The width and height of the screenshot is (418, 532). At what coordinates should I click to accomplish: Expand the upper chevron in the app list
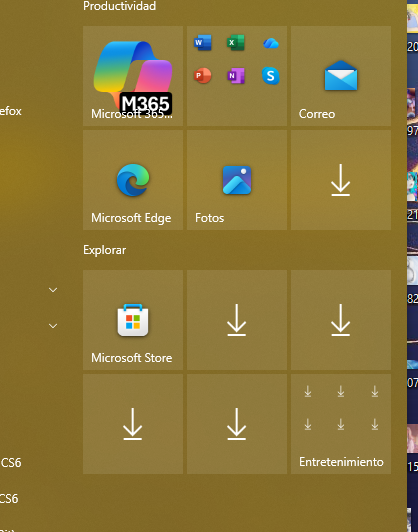click(x=53, y=290)
